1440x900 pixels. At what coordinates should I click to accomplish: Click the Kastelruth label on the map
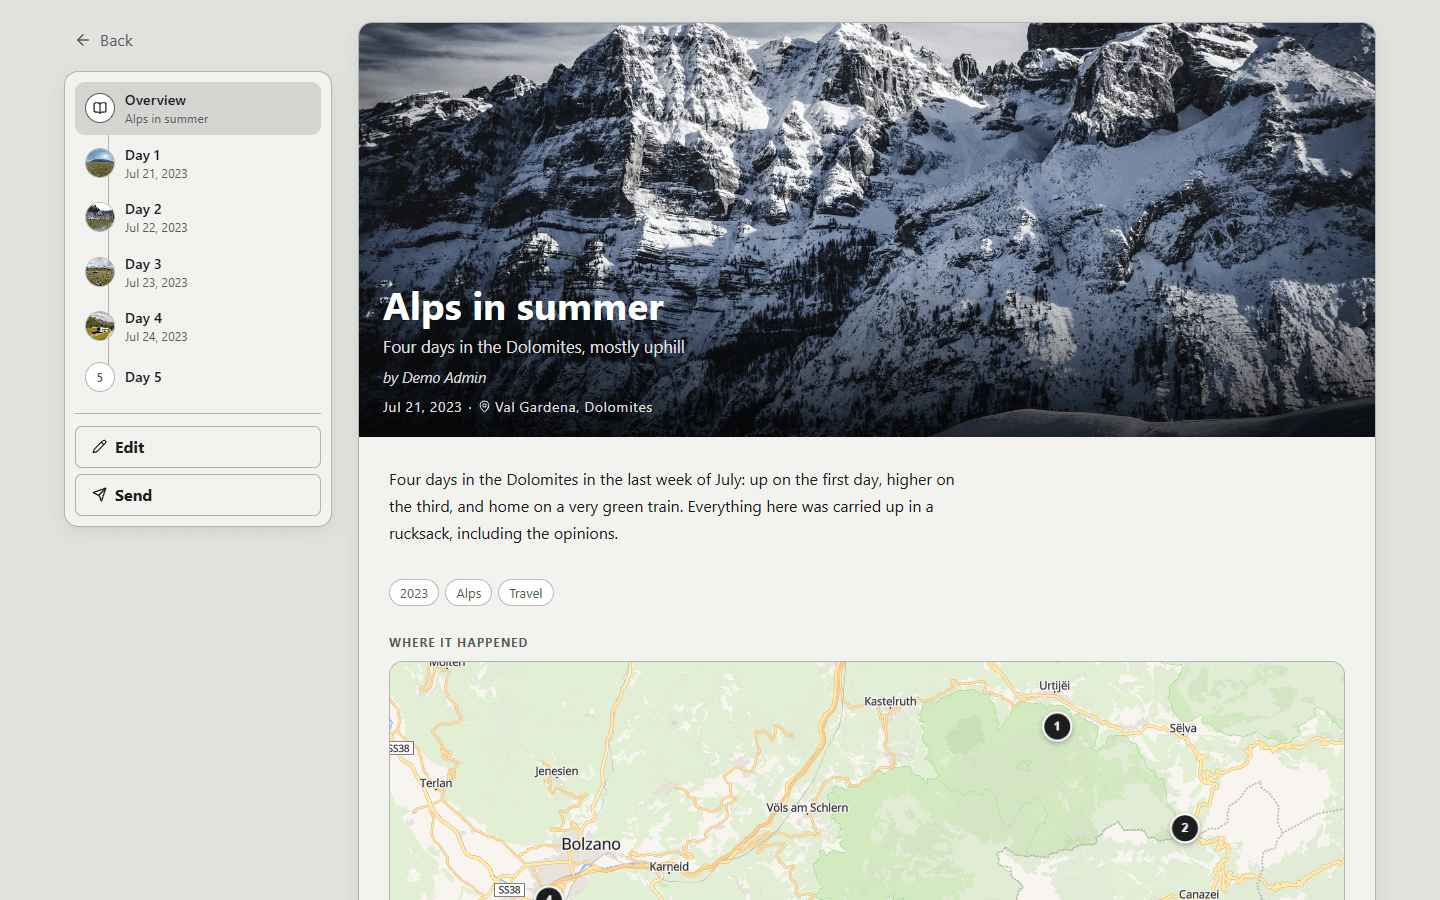click(x=890, y=701)
